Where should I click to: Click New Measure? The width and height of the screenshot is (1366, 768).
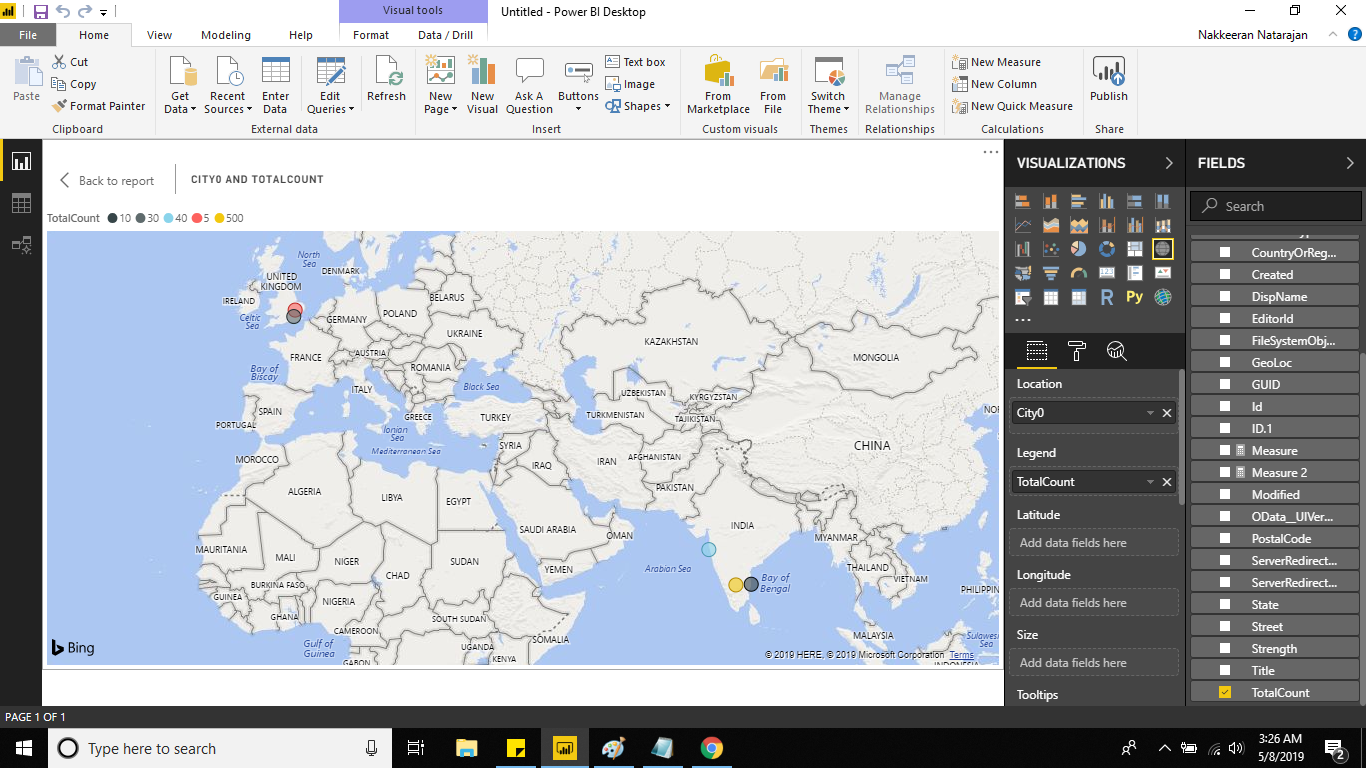coord(996,62)
